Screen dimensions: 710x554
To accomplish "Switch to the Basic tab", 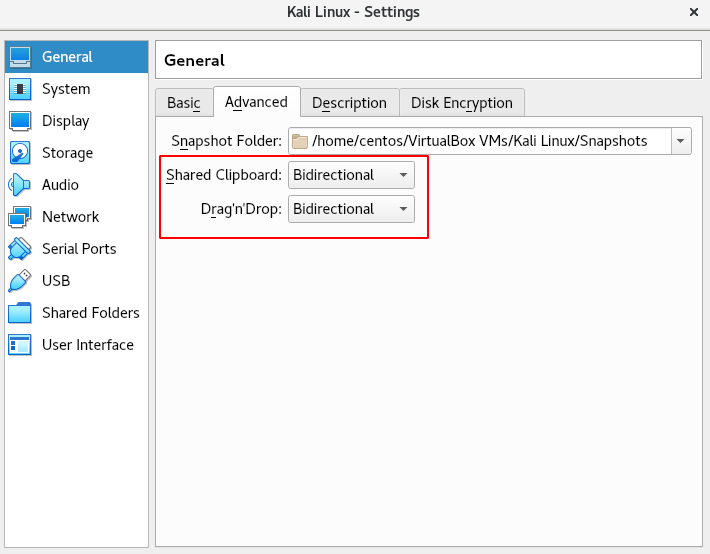I will click(x=184, y=103).
